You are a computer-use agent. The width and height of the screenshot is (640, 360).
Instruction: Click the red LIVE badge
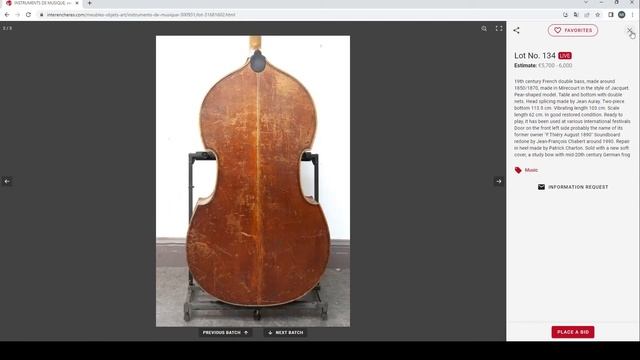point(565,56)
